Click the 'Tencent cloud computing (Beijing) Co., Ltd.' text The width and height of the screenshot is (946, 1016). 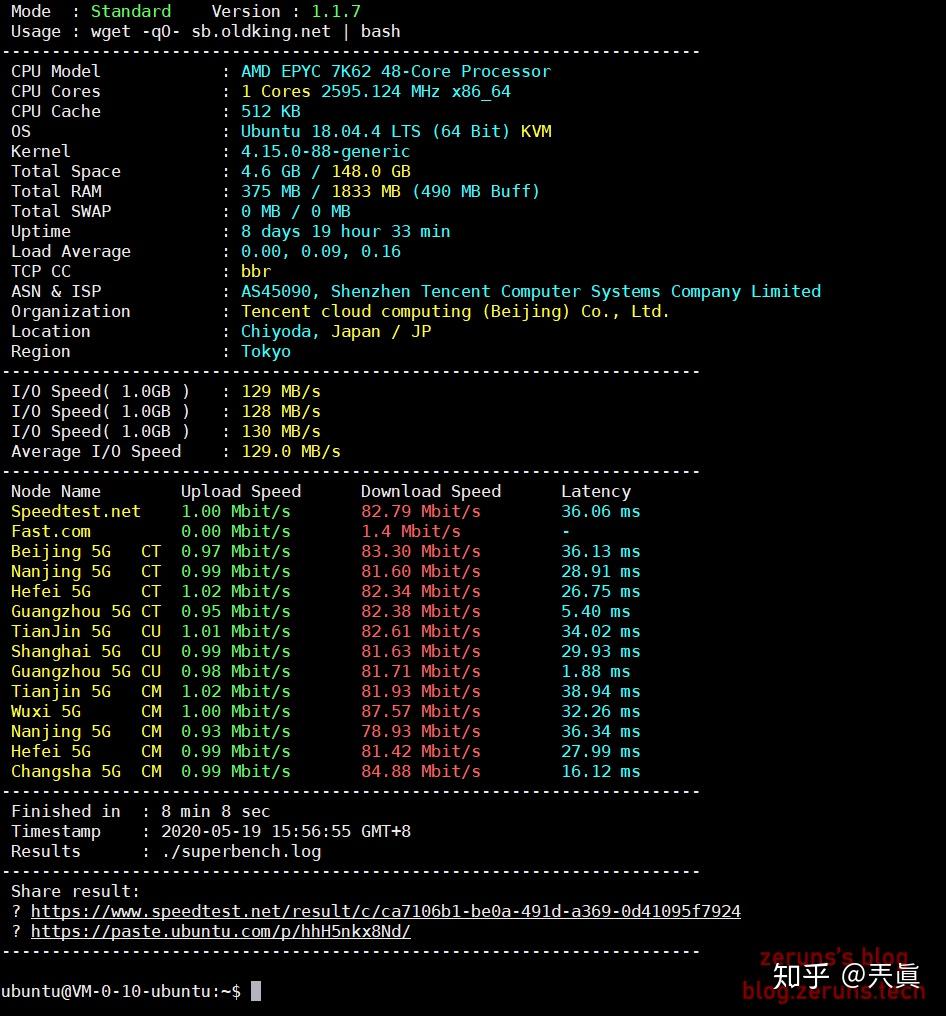(x=455, y=312)
